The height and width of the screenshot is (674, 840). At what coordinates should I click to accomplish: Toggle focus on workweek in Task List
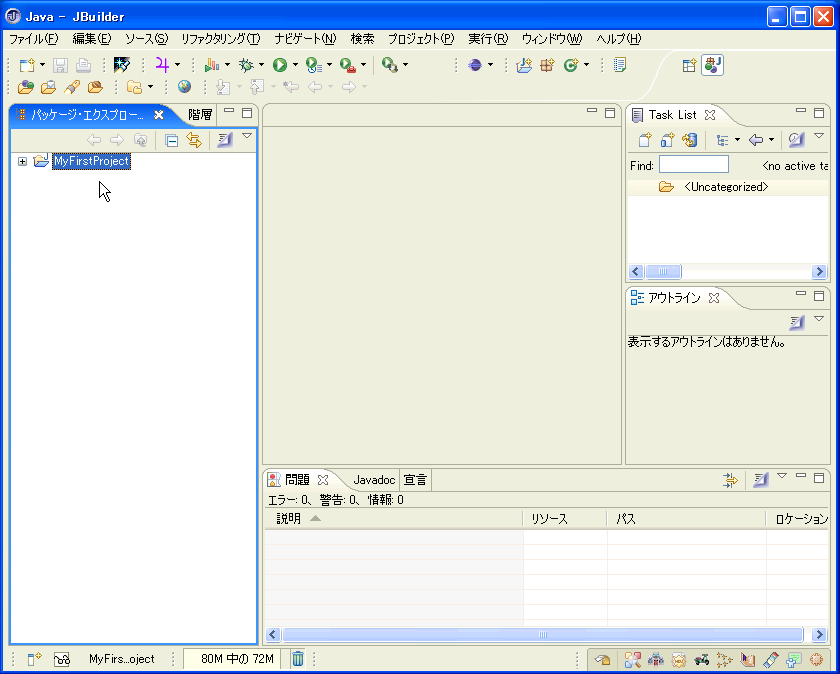(797, 140)
